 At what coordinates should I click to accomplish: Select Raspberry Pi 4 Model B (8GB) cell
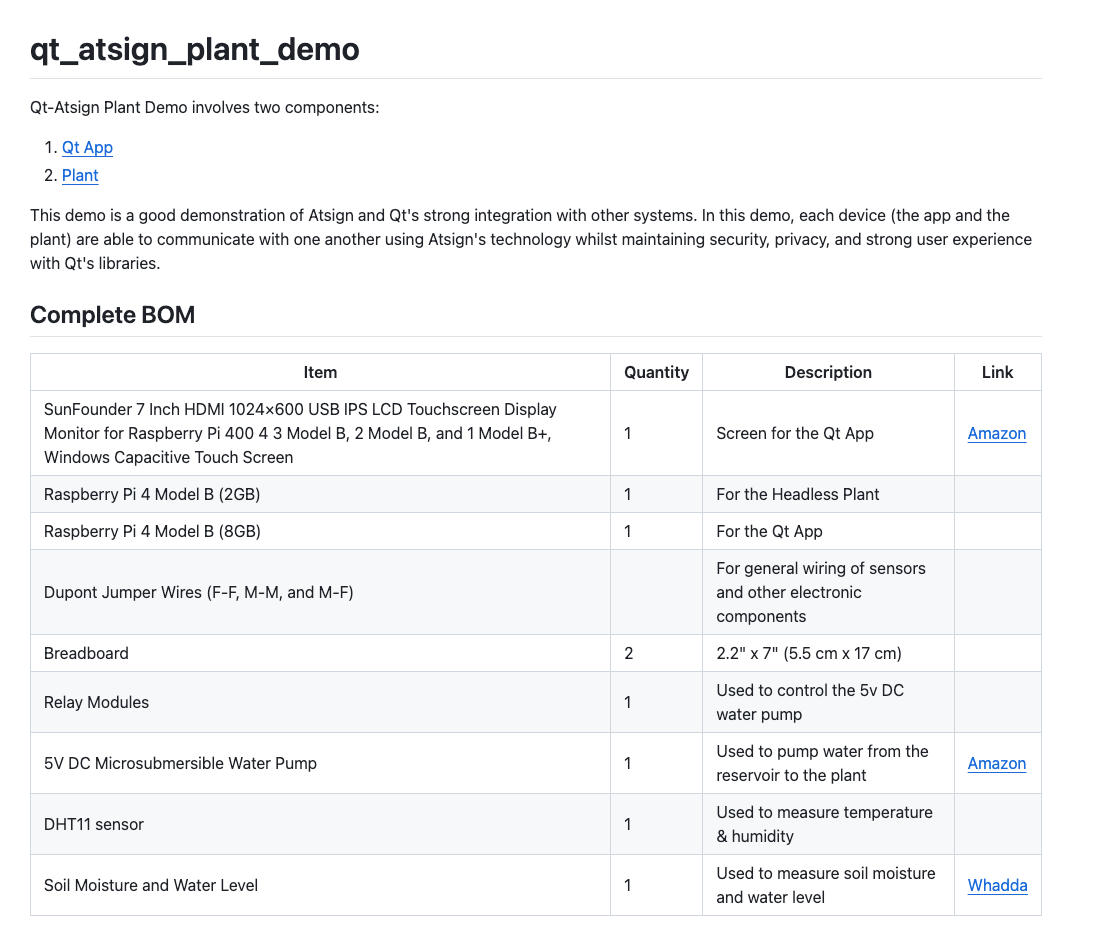320,532
